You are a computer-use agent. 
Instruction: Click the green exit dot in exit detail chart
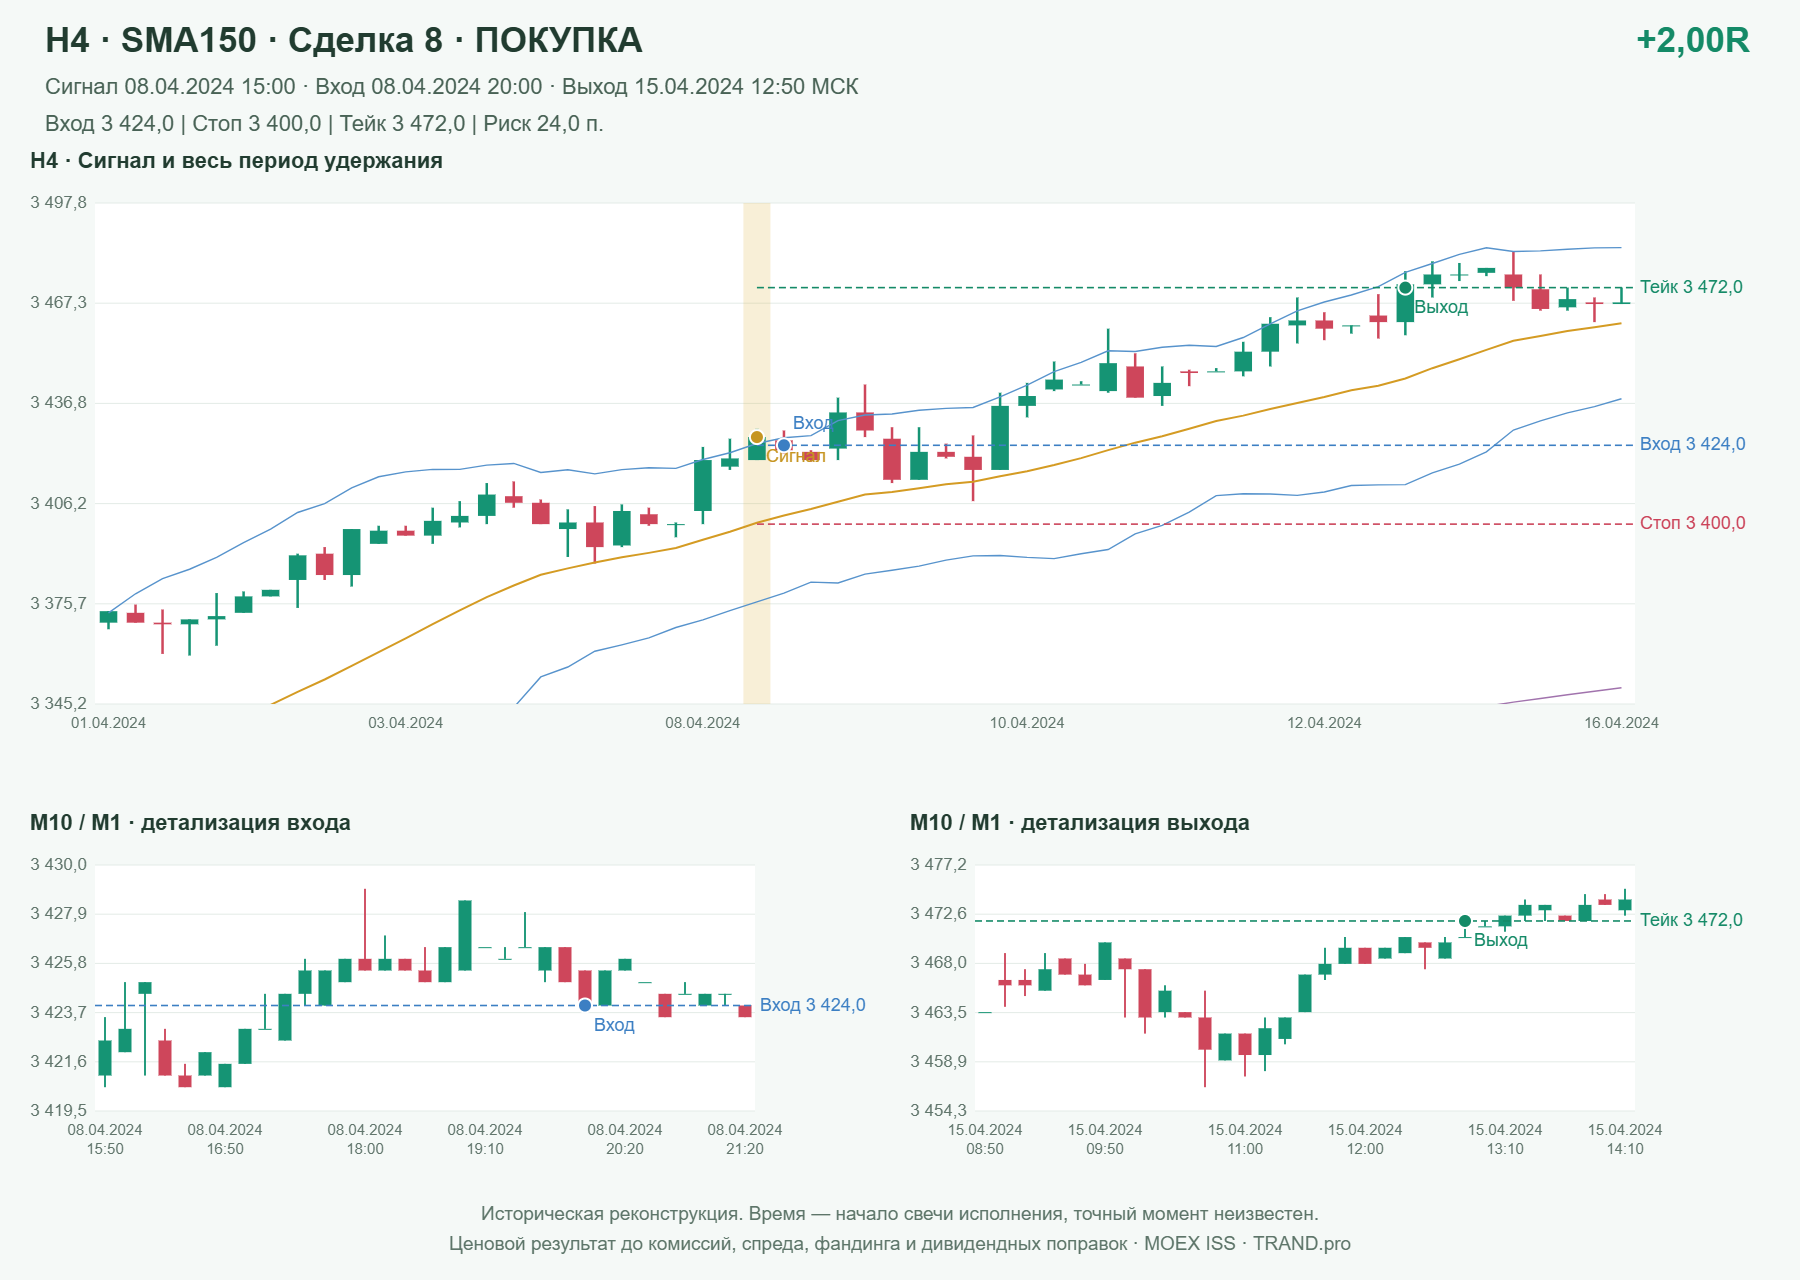click(1465, 921)
